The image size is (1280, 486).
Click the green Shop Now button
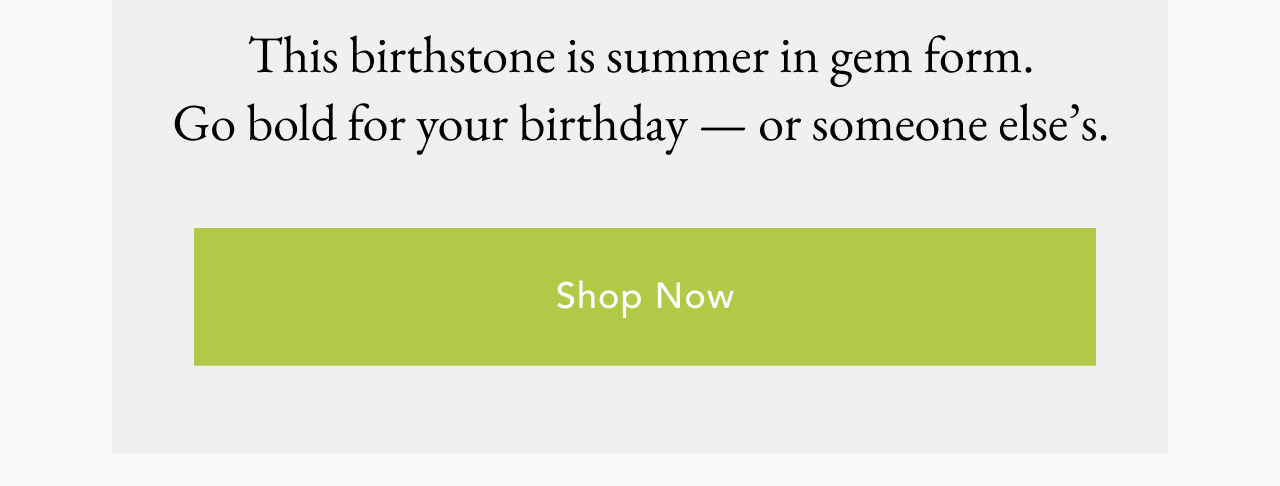645,297
